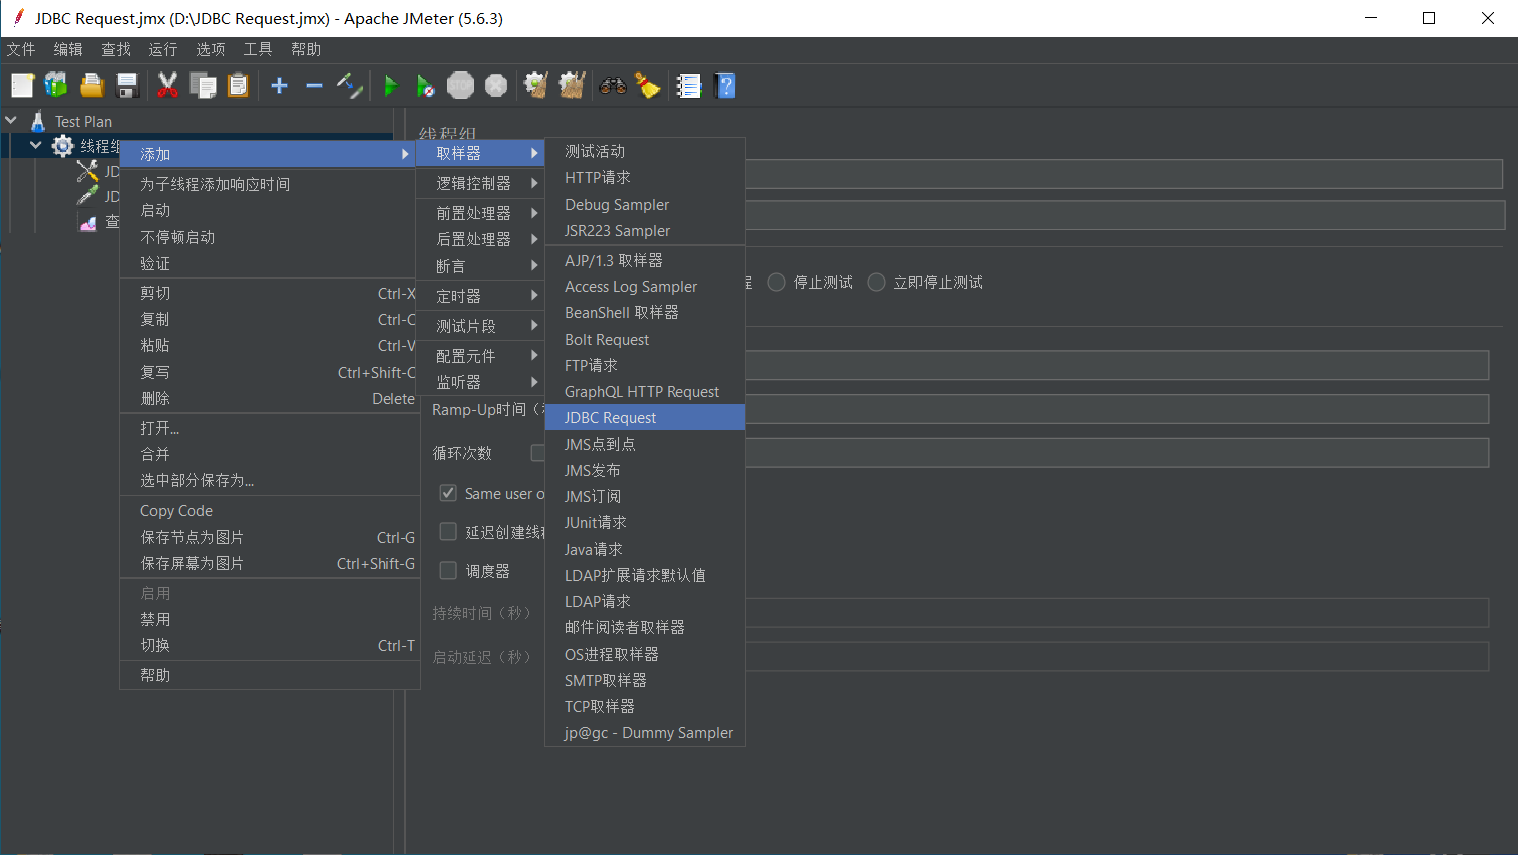Collapse all nodes with the minus icon
This screenshot has width=1518, height=855.
tap(314, 86)
